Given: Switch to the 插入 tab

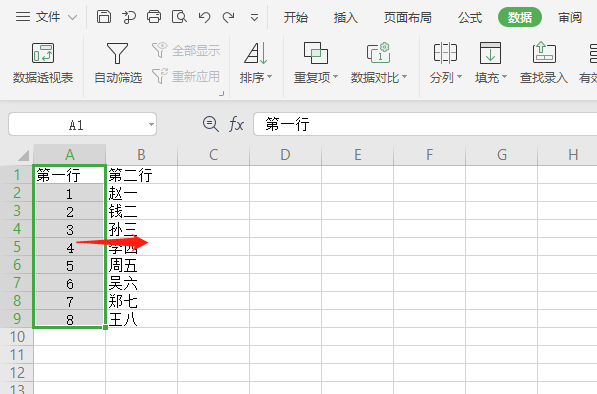Looking at the screenshot, I should point(346,18).
